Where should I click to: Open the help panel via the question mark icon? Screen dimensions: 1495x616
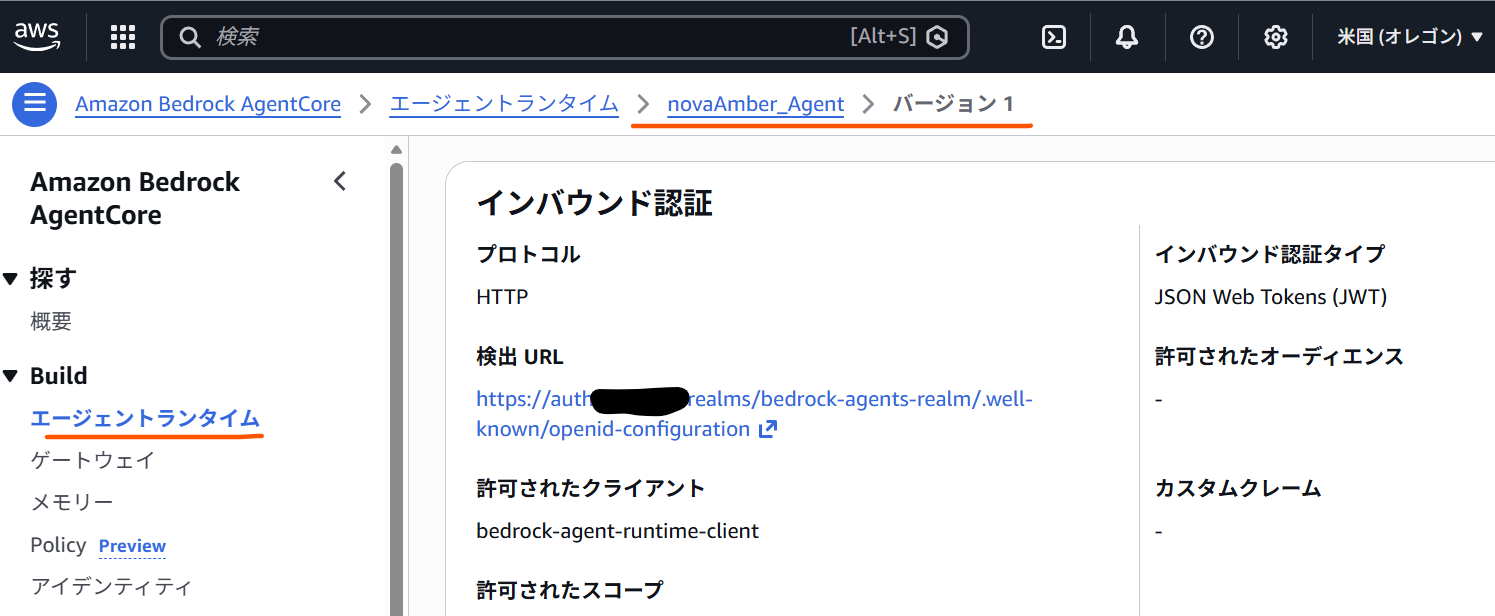click(1201, 36)
